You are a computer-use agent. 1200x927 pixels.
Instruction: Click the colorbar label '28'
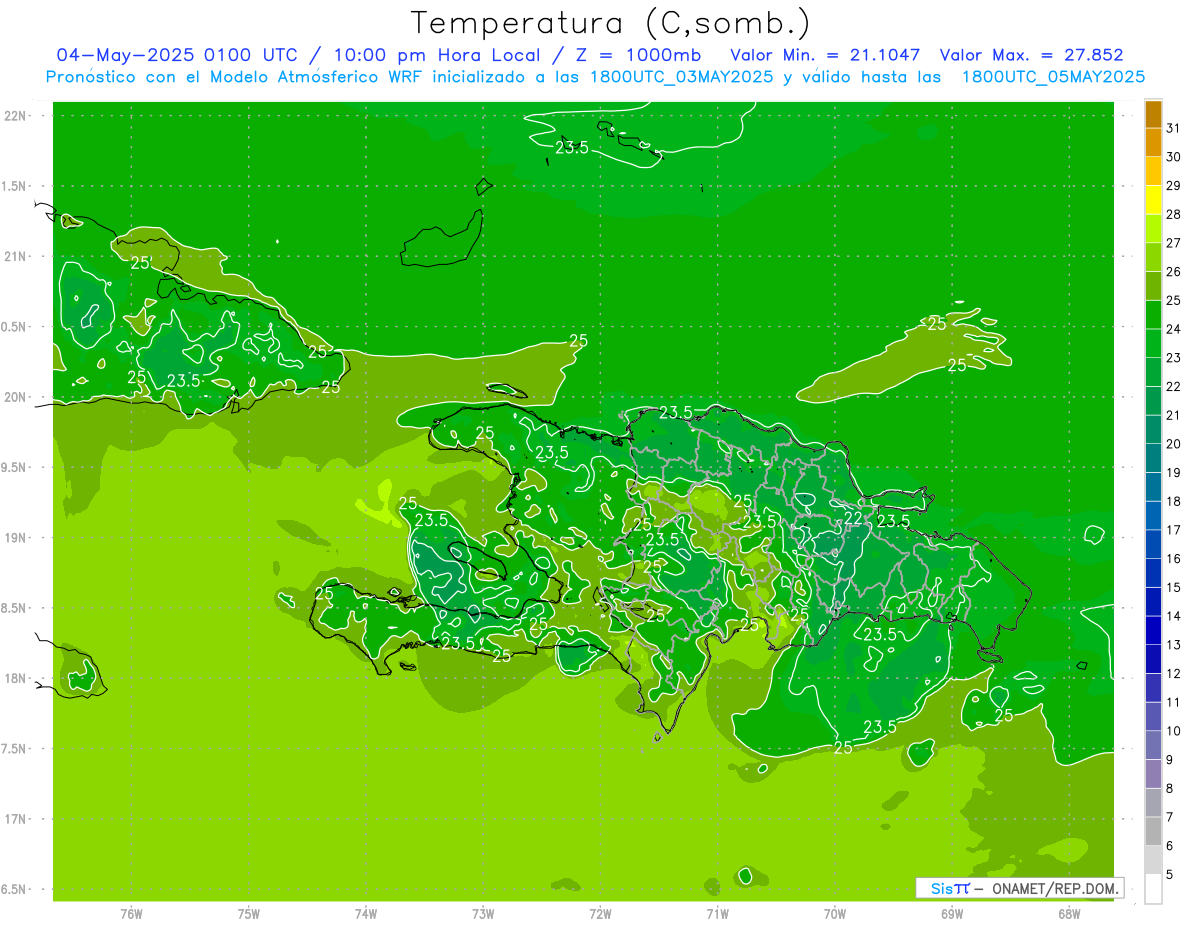[x=1174, y=214]
